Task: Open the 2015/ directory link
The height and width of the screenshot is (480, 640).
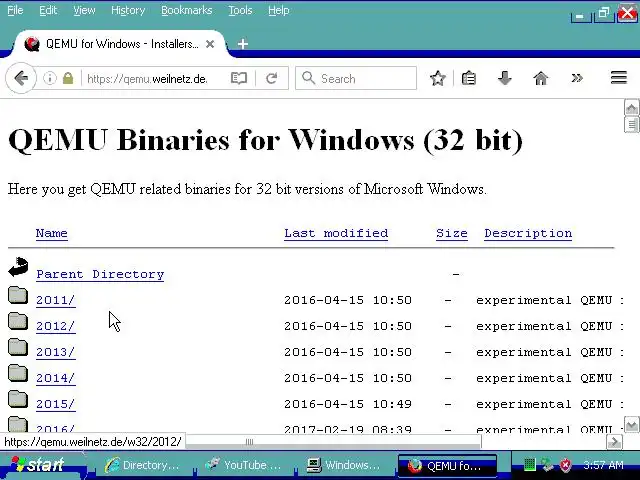Action: click(x=56, y=404)
